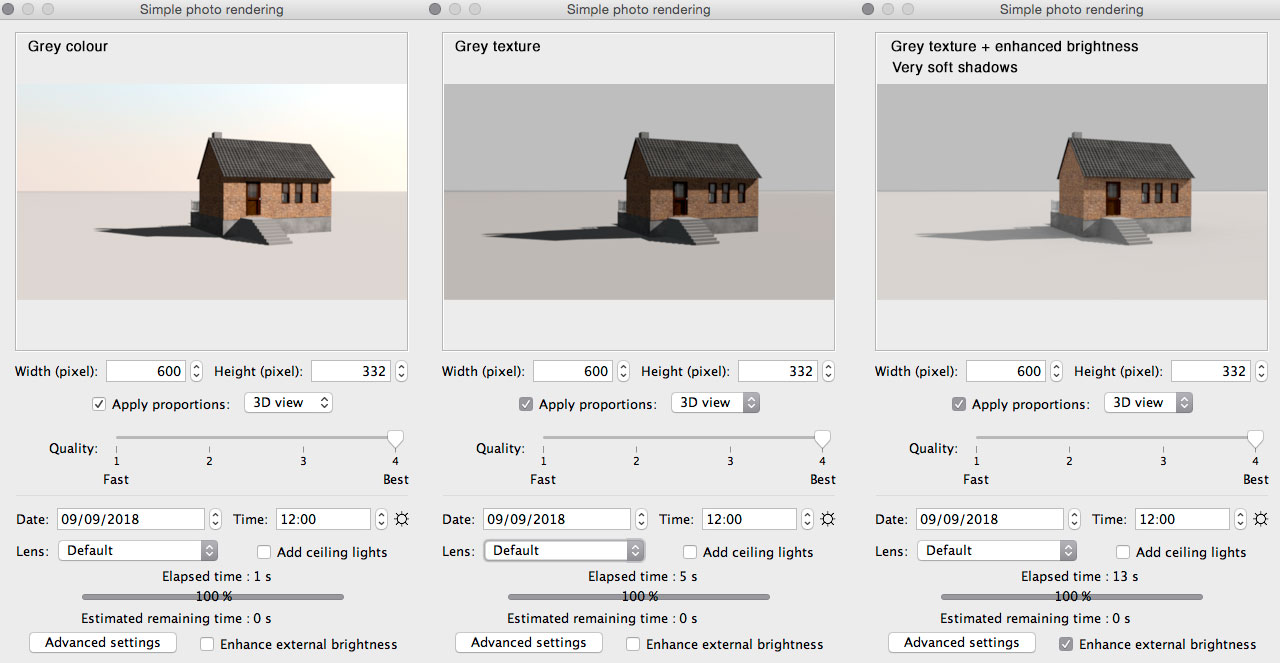This screenshot has width=1280, height=663.
Task: Enable Add ceiling lights in Grey texture window
Action: 690,552
